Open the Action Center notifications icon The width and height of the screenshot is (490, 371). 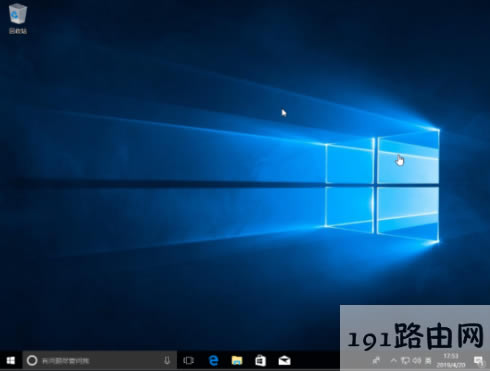pyautogui.click(x=479, y=360)
